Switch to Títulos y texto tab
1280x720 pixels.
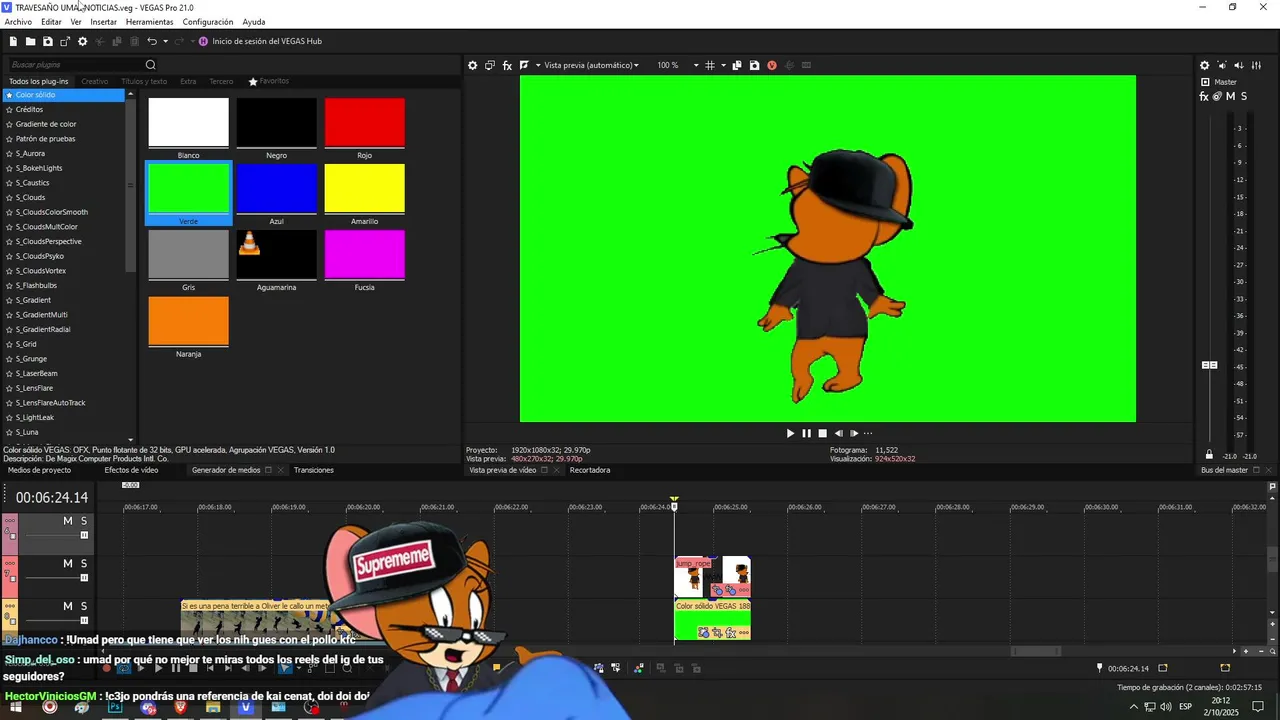tap(144, 81)
